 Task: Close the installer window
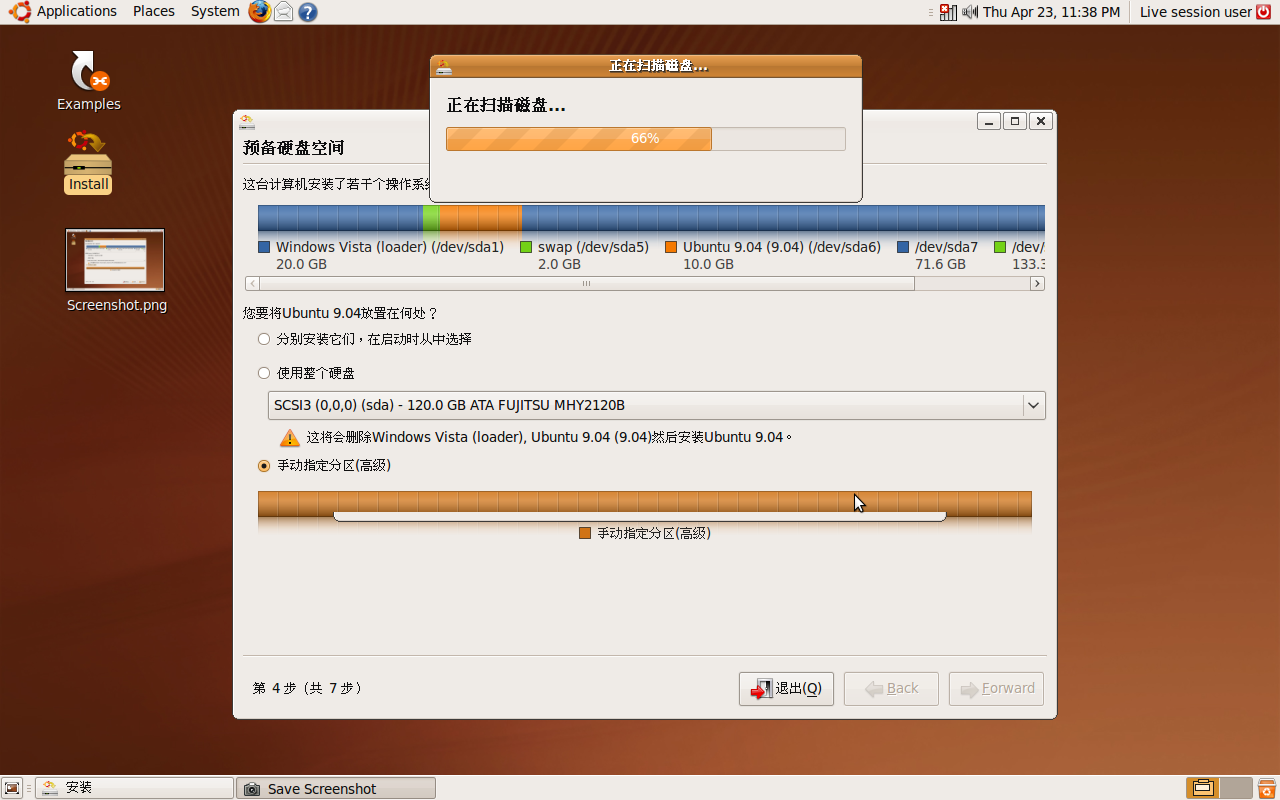point(1041,121)
